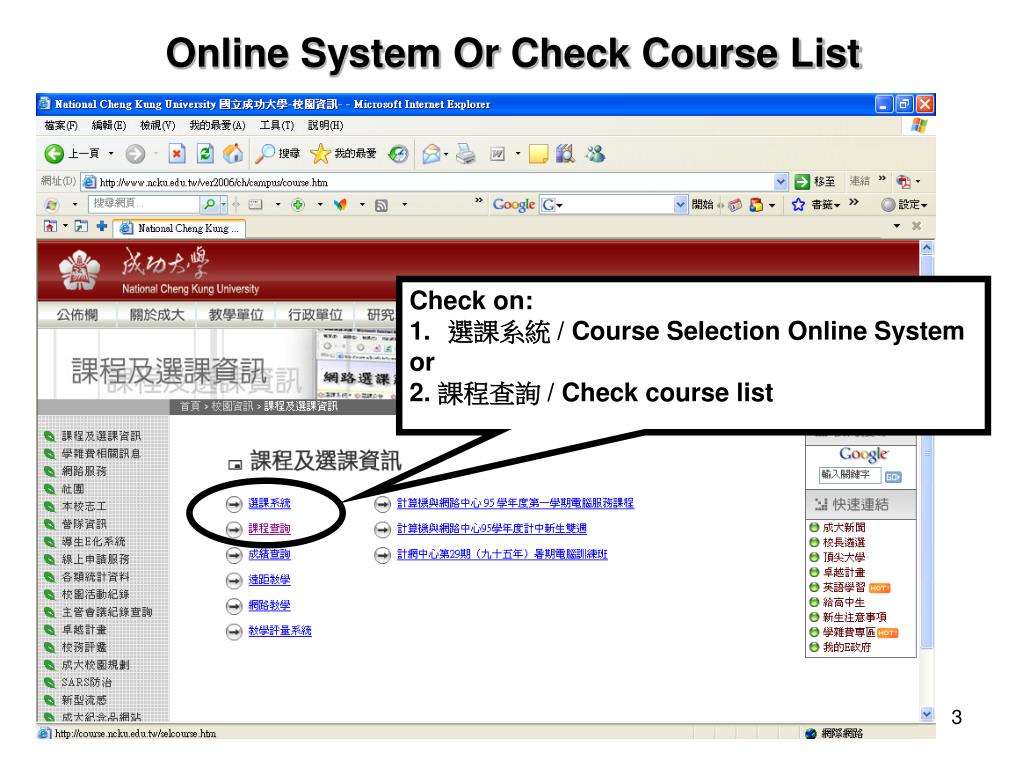Image resolution: width=1024 pixels, height=768 pixels.
Task: Open address bar dropdown arrow
Action: click(x=780, y=182)
